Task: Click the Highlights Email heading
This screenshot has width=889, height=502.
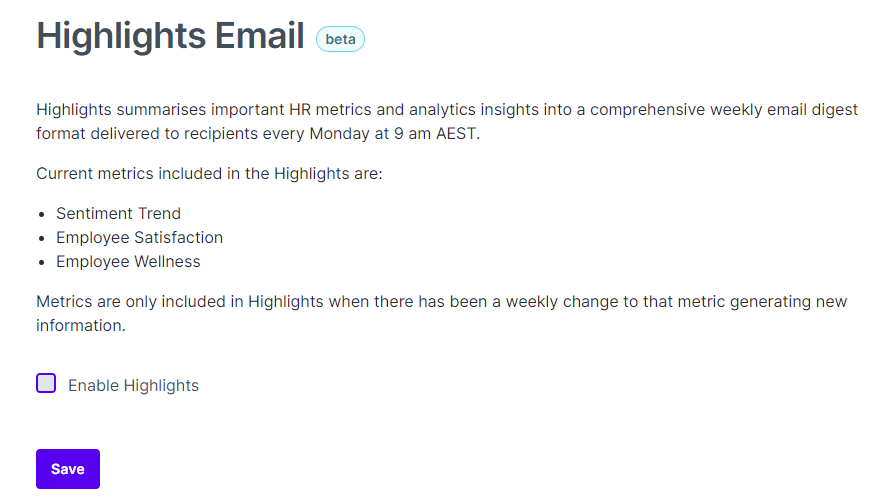Action: click(170, 36)
